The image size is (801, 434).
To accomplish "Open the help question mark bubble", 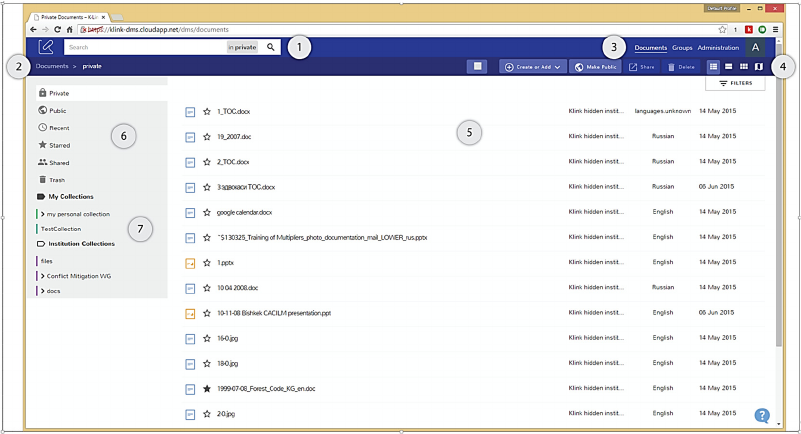I will pyautogui.click(x=762, y=415).
